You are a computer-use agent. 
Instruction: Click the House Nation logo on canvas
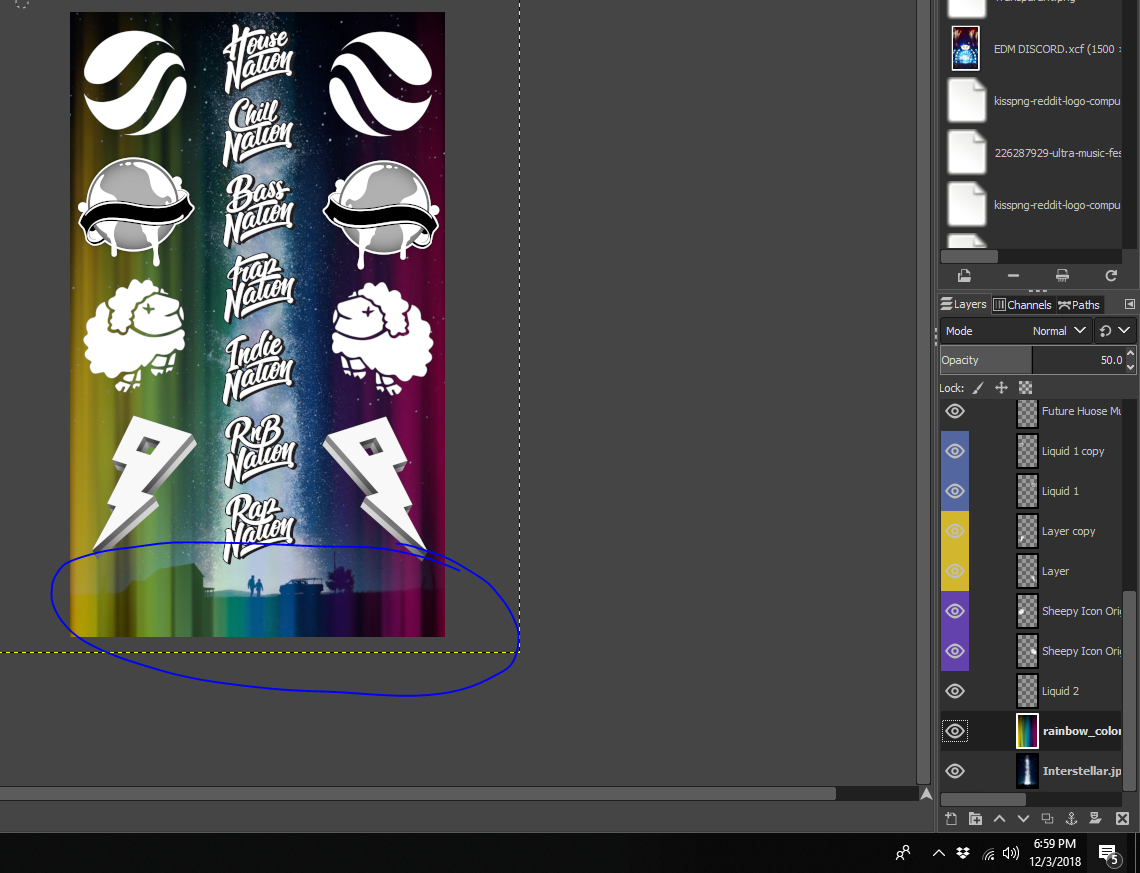258,58
